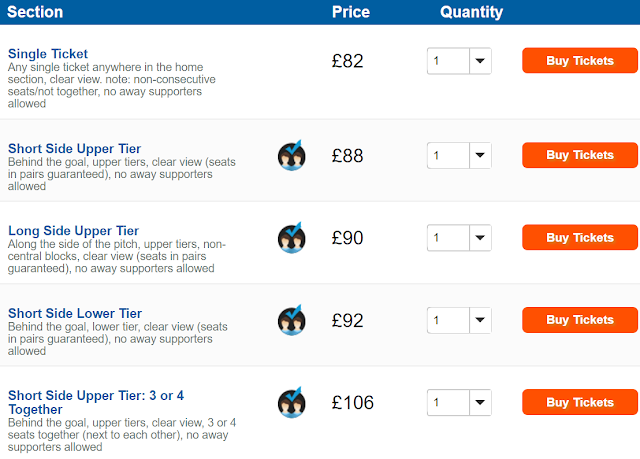
Task: Expand quantity selector for Short Side Lower Tier
Action: click(459, 320)
